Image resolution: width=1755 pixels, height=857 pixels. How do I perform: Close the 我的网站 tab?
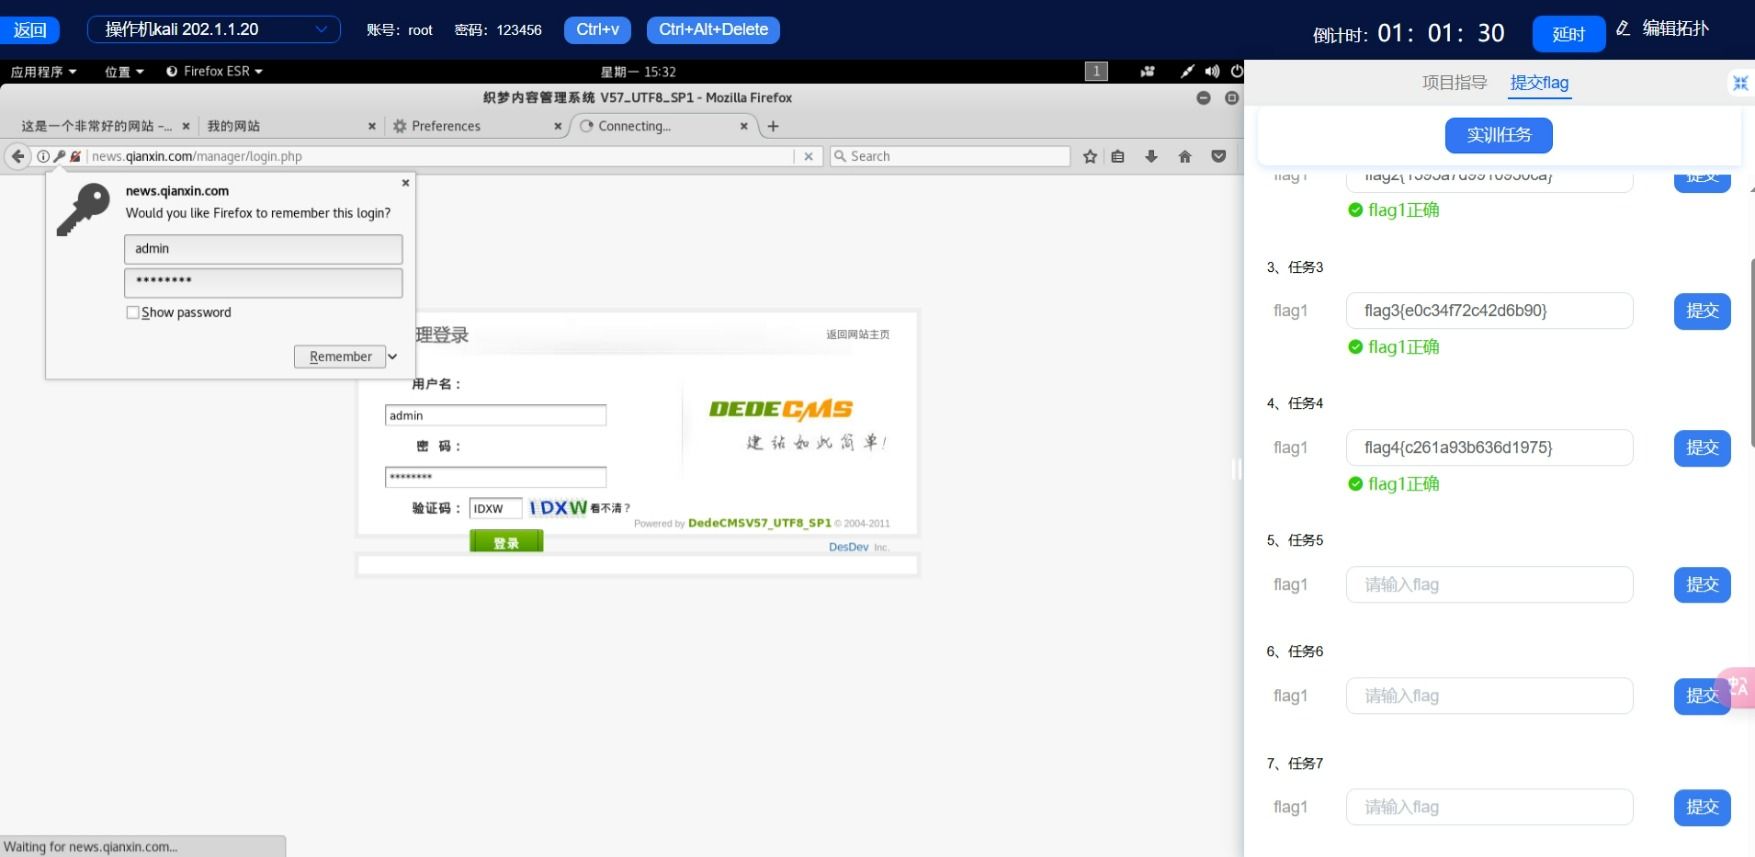click(372, 126)
